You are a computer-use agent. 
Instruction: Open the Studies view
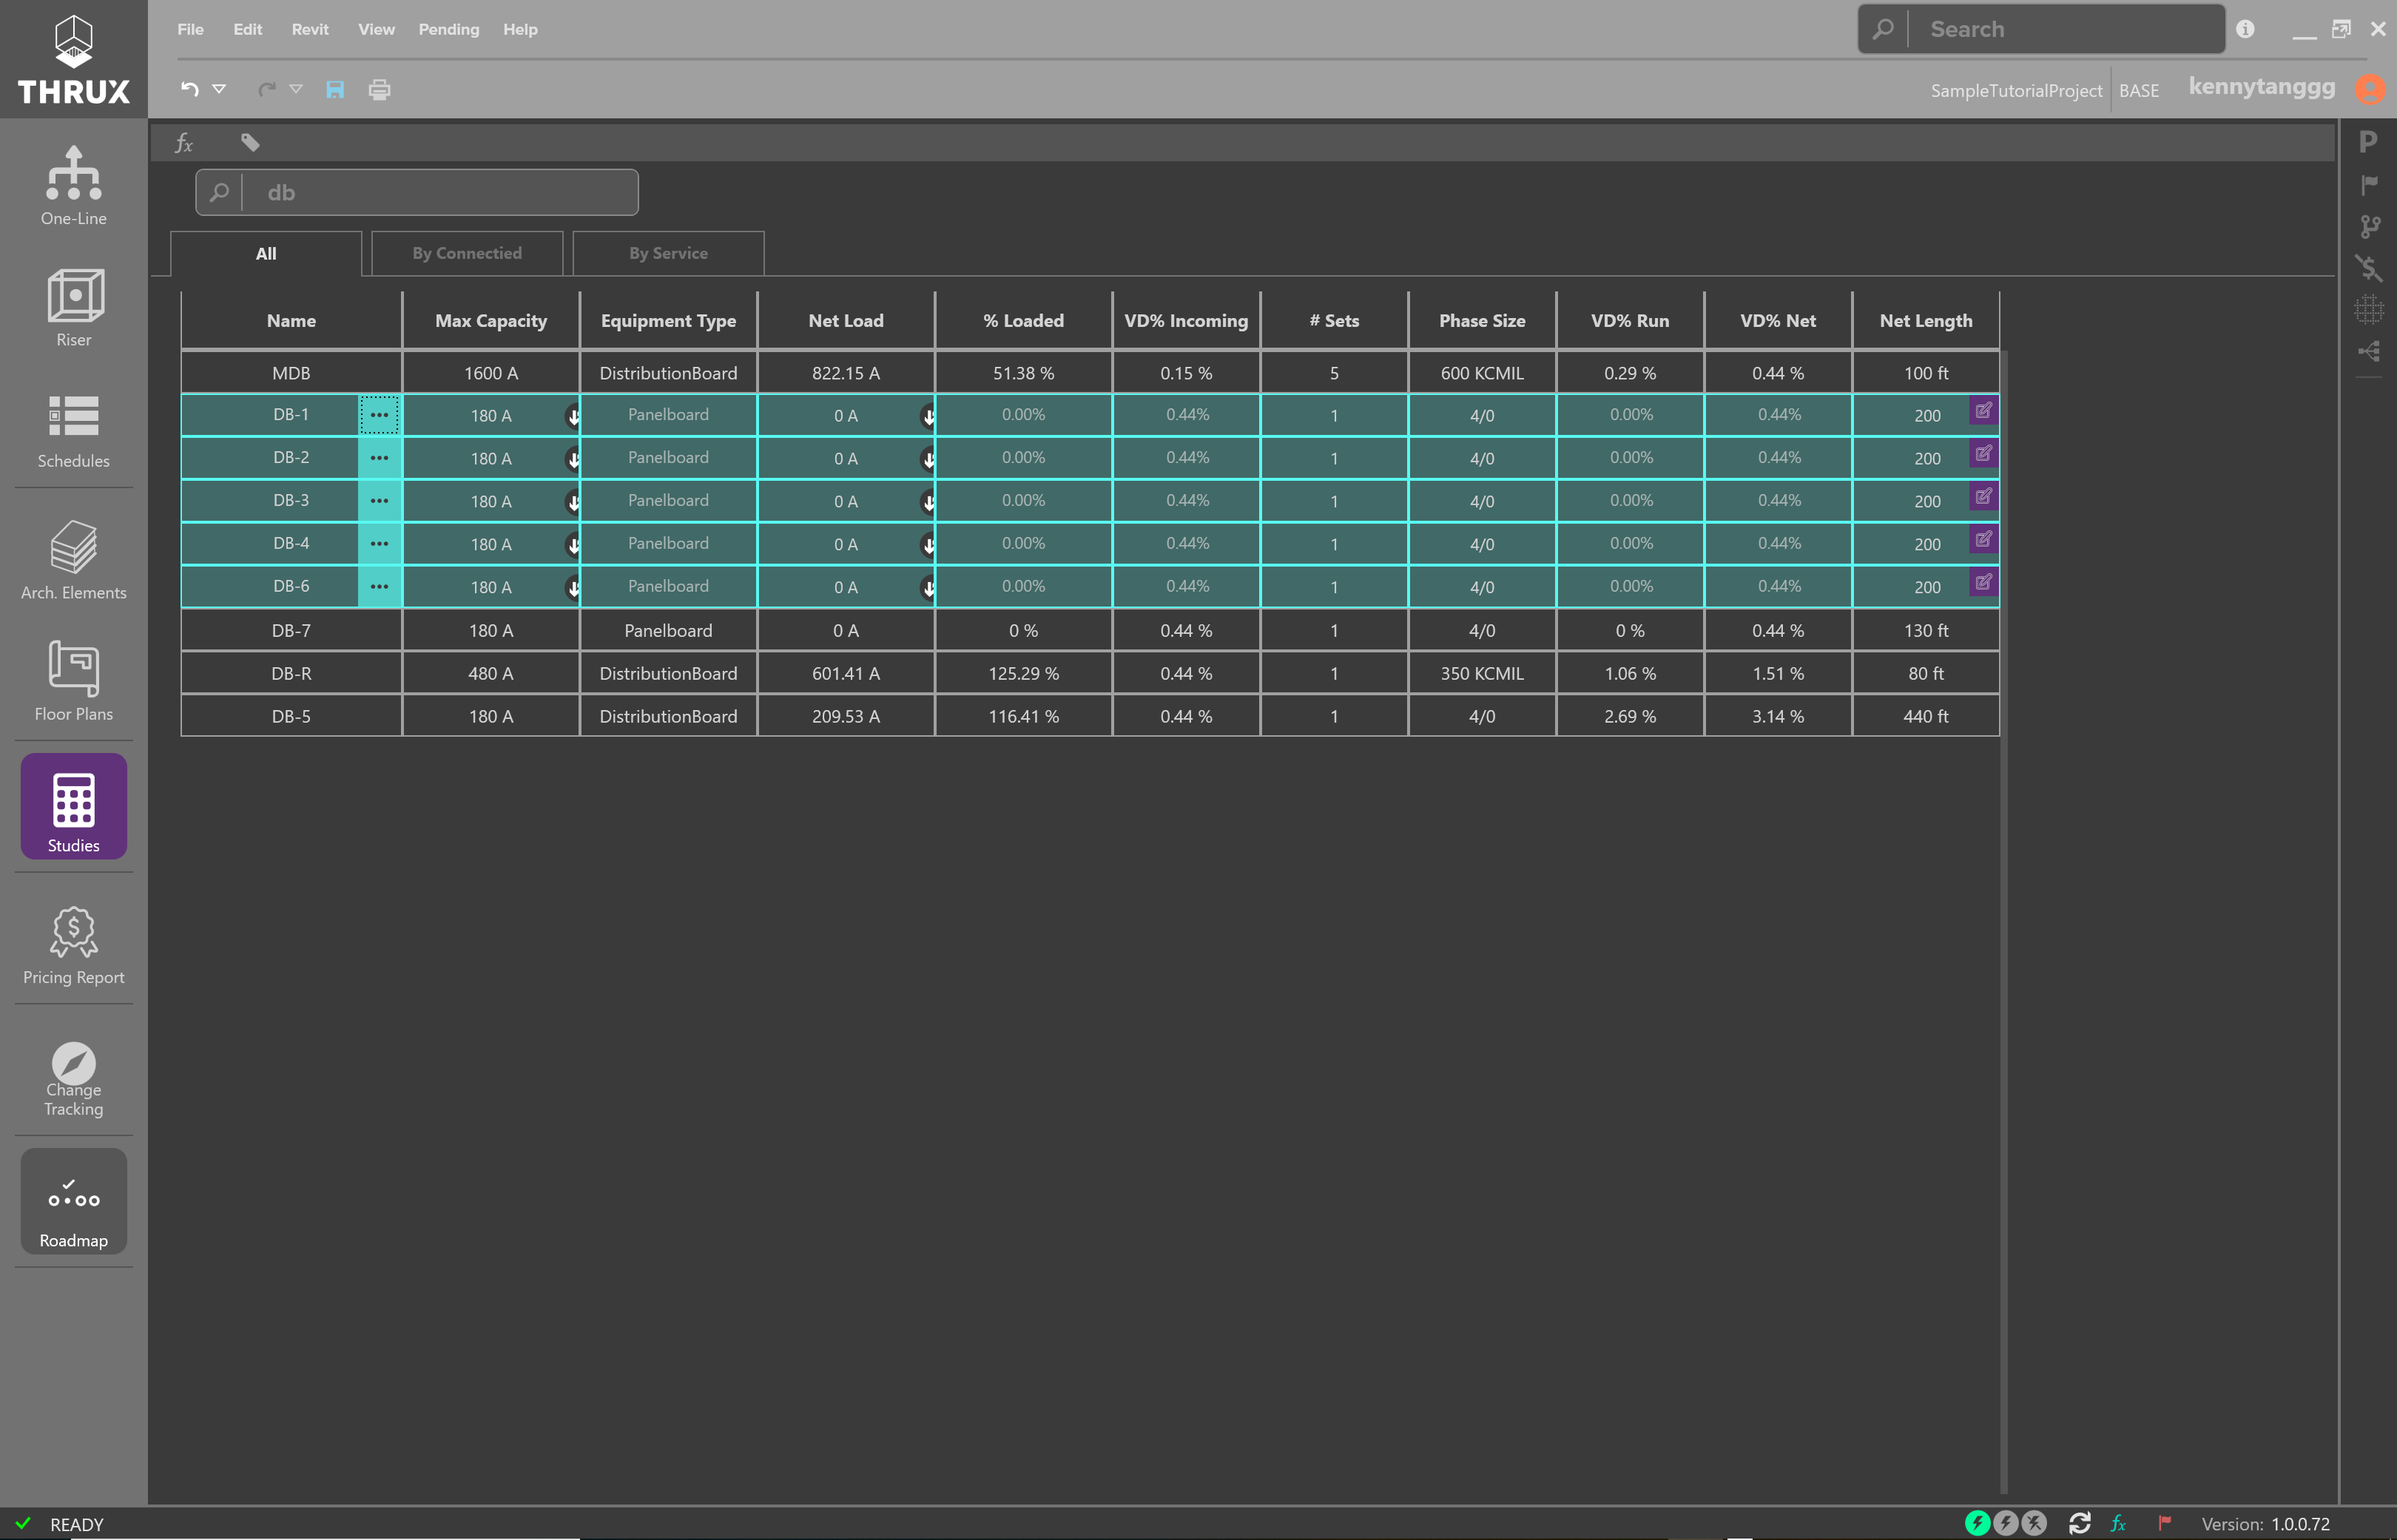click(73, 806)
